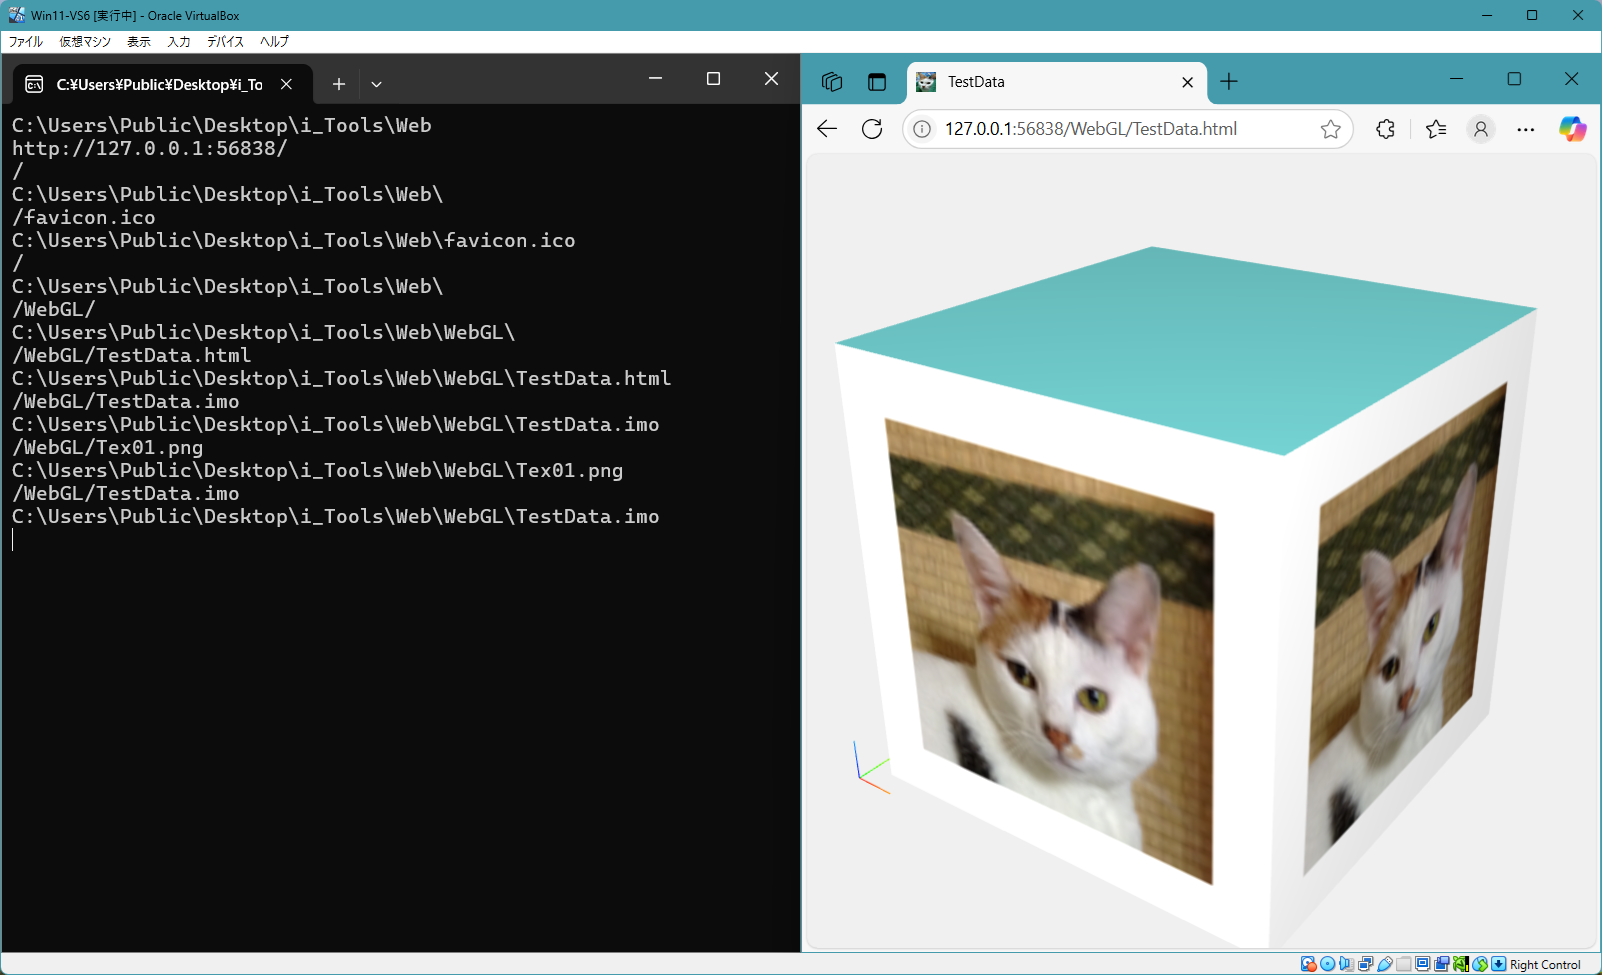Click terminal line /WebGL/TestData.html

(x=132, y=355)
